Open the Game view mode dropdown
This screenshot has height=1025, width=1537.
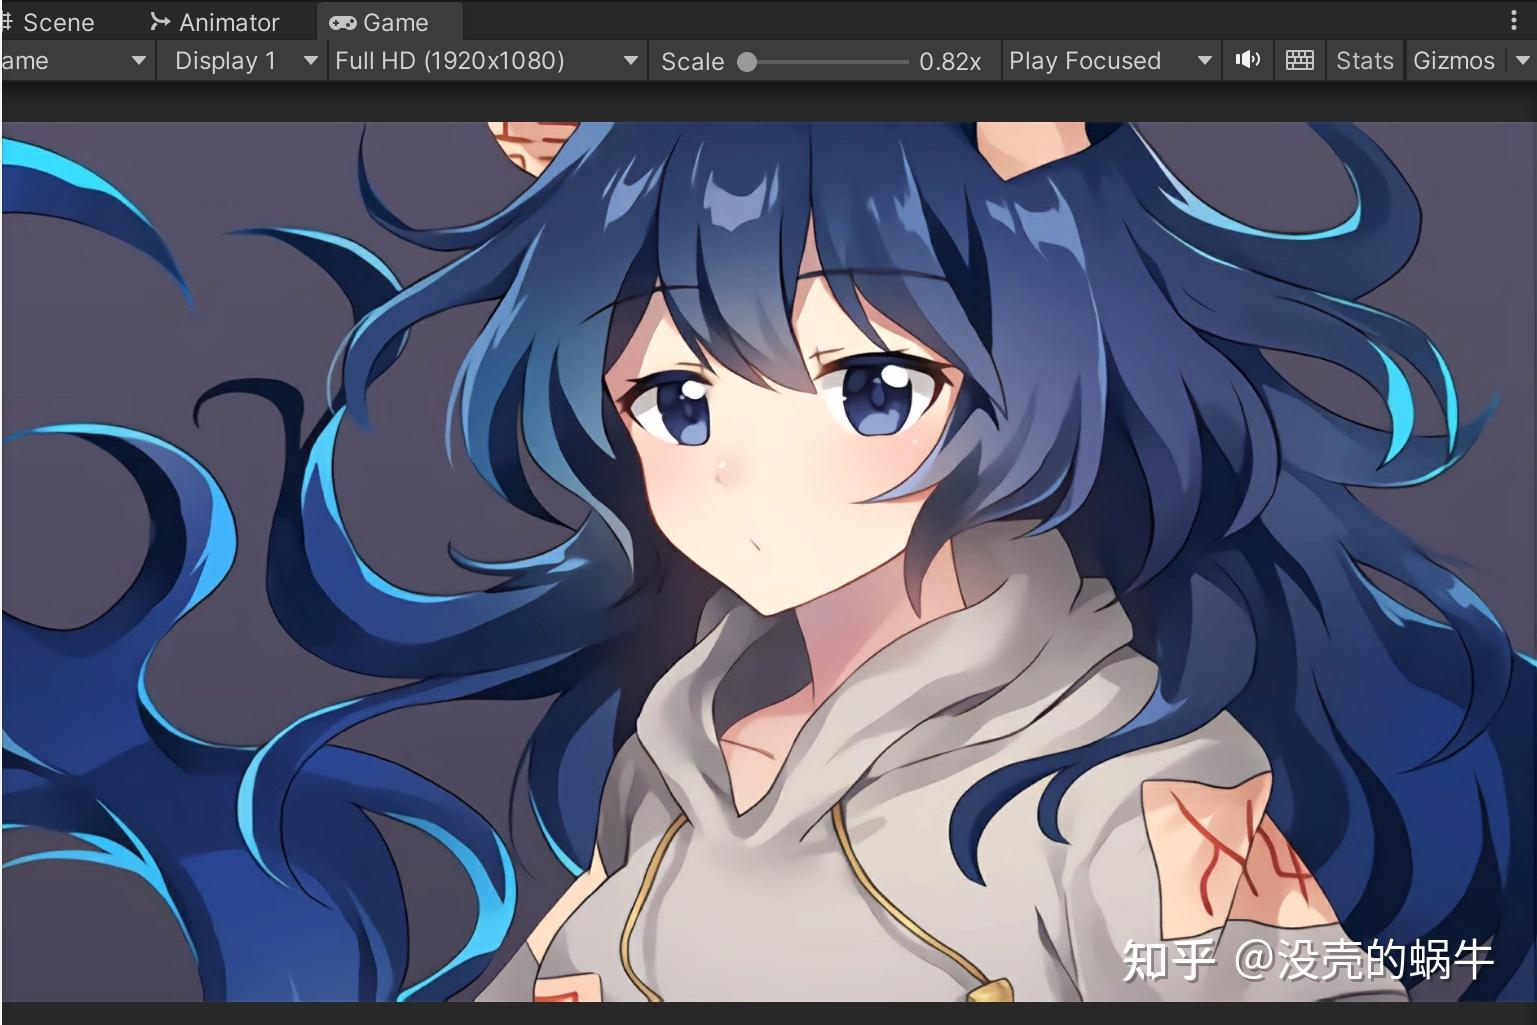pos(76,61)
